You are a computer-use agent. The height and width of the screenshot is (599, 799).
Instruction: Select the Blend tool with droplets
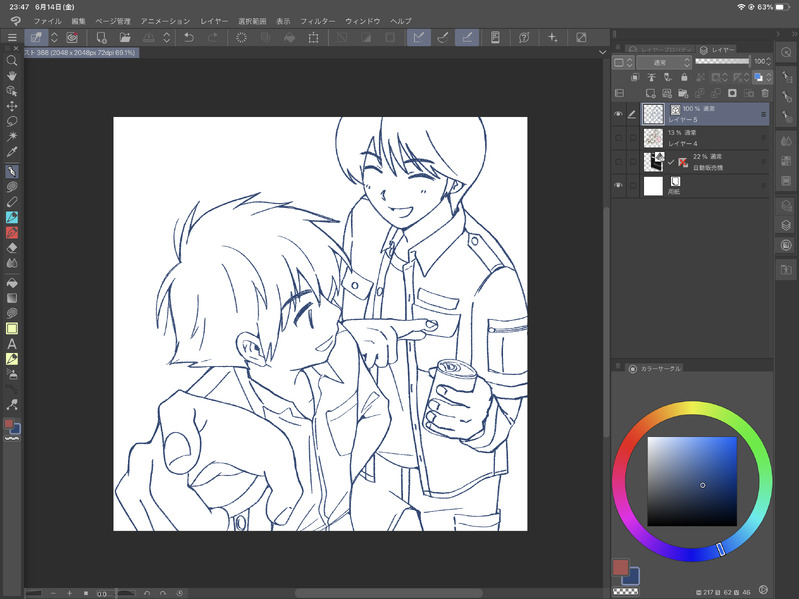tap(12, 263)
